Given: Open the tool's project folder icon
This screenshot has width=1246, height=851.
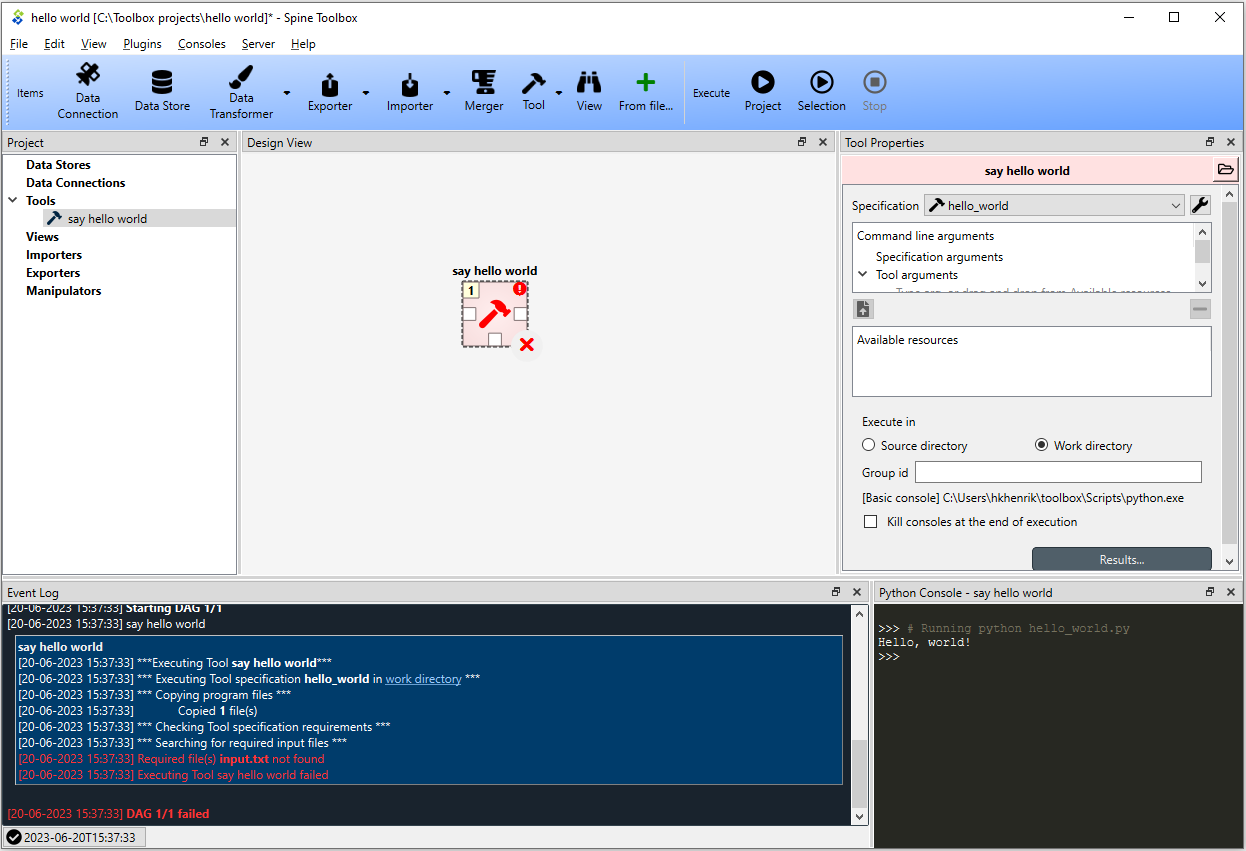Looking at the screenshot, I should pos(1225,170).
